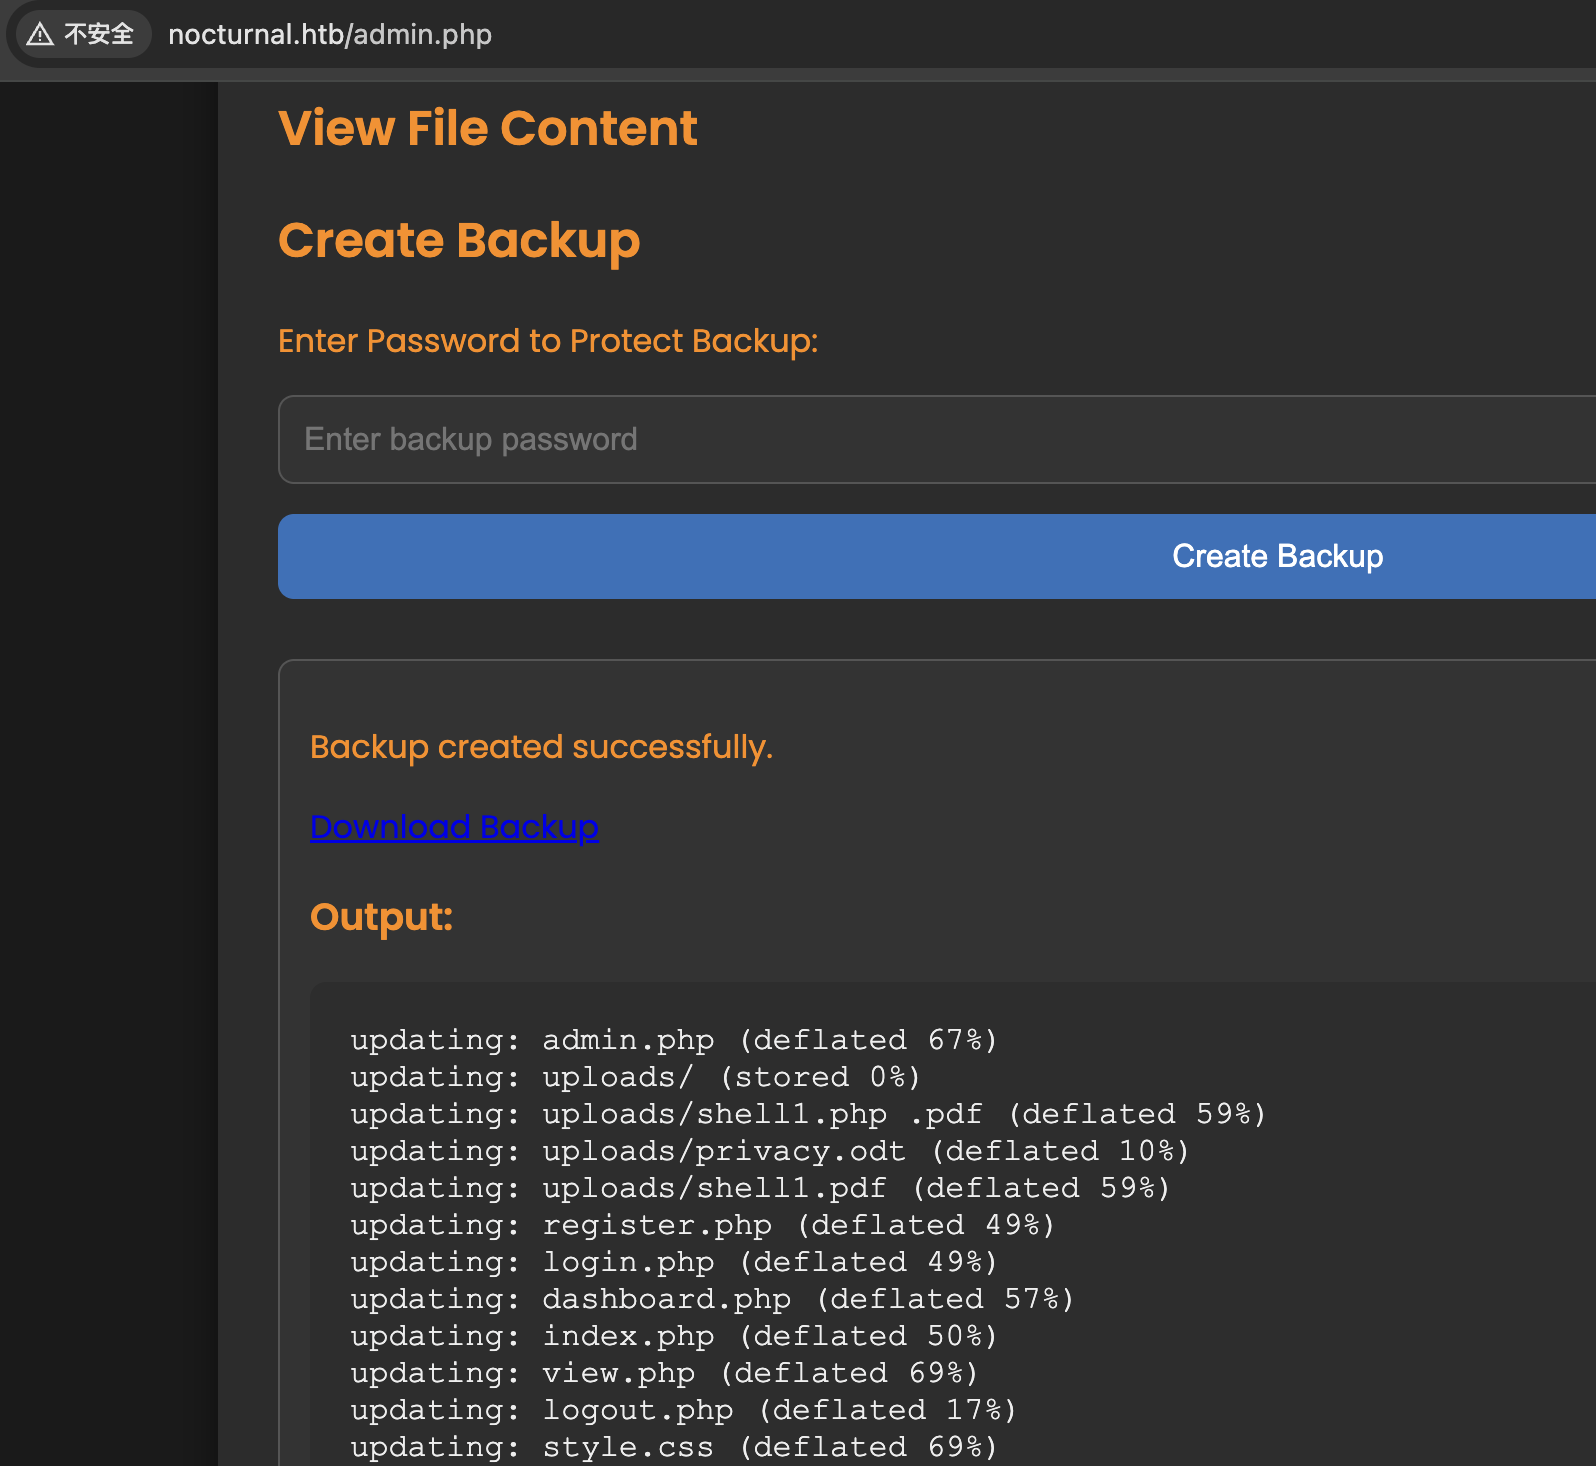The width and height of the screenshot is (1596, 1466).
Task: Click the index.php deflated 50% line
Action: (674, 1336)
